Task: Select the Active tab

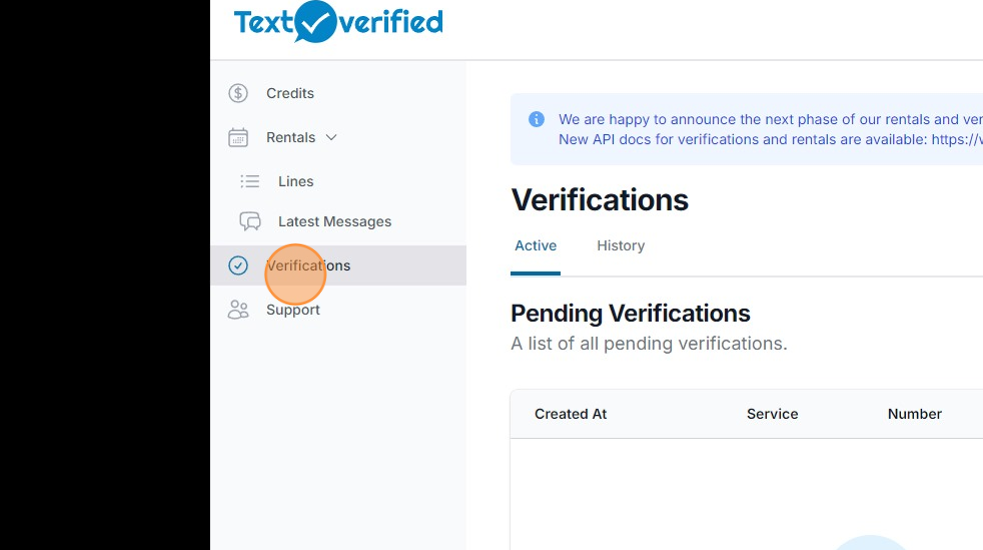Action: 535,245
